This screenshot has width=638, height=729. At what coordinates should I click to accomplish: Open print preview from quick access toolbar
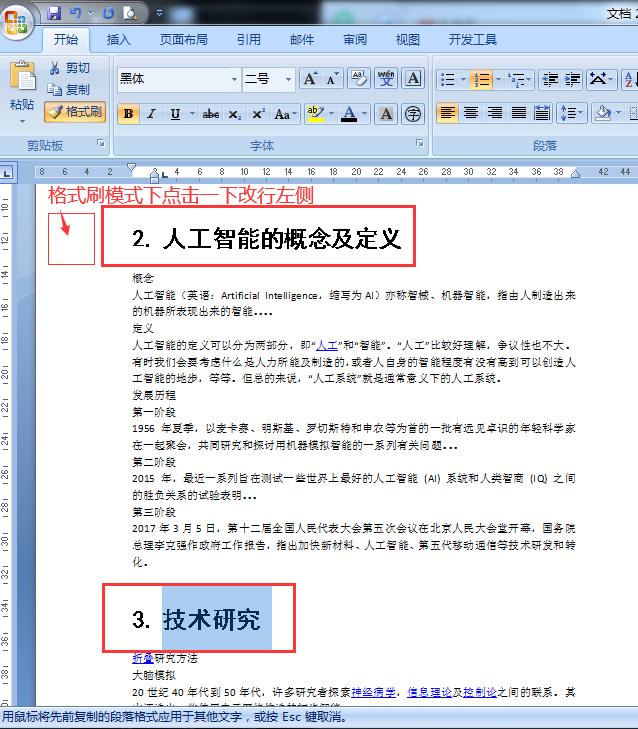[x=130, y=13]
